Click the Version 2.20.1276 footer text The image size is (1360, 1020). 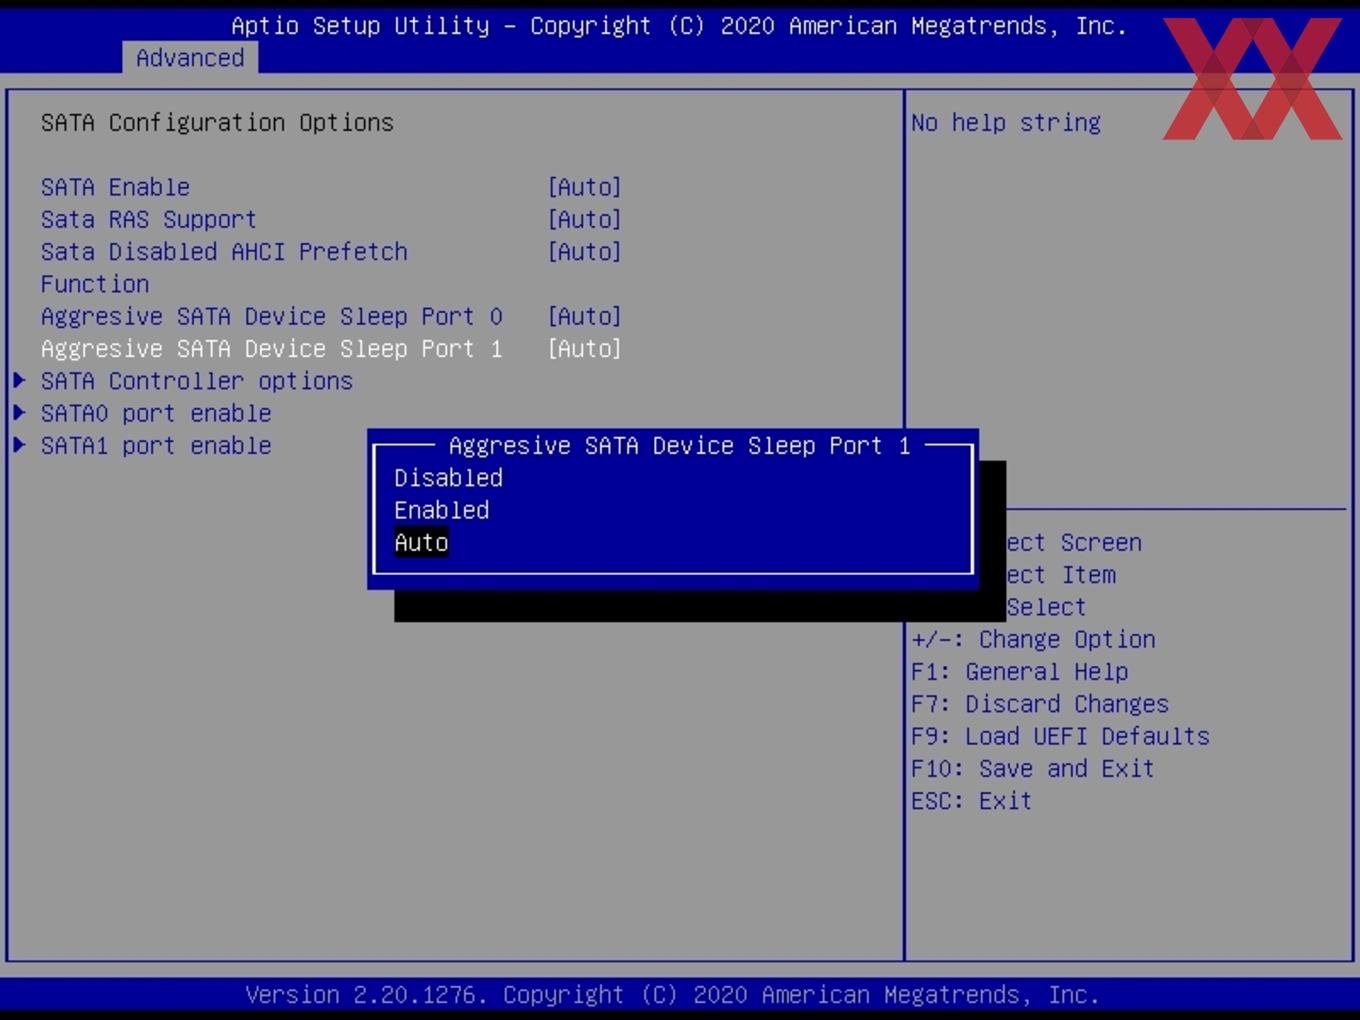[x=672, y=994]
